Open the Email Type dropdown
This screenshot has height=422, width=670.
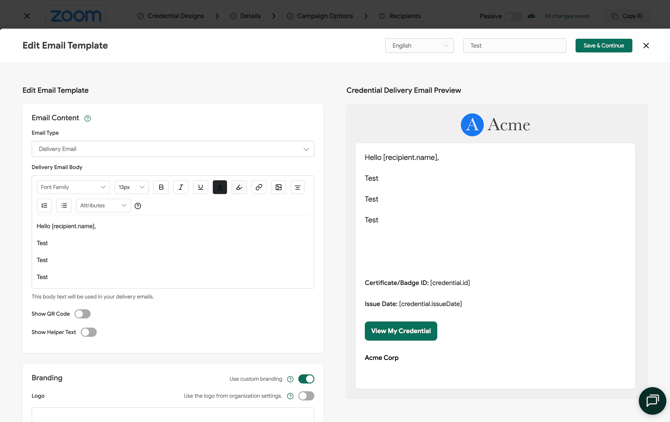(x=173, y=149)
